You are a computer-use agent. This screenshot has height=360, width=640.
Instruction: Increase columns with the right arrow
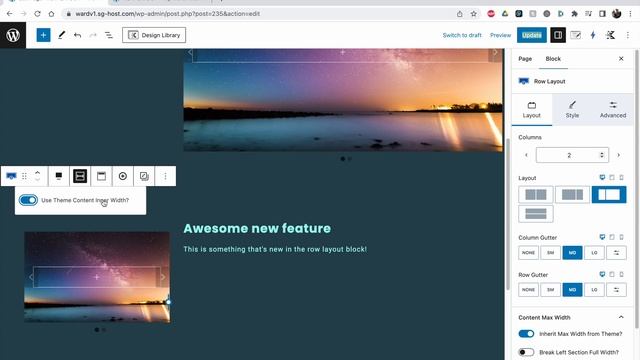(618, 155)
